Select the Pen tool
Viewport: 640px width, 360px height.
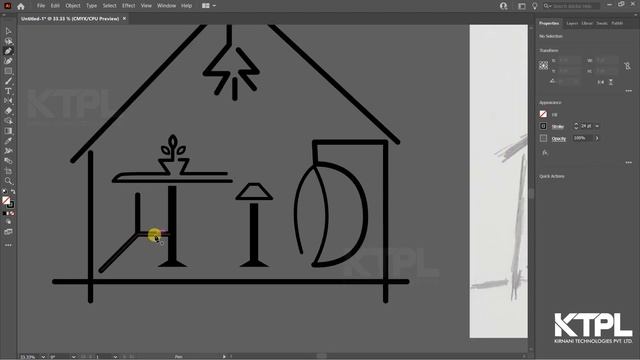8,51
